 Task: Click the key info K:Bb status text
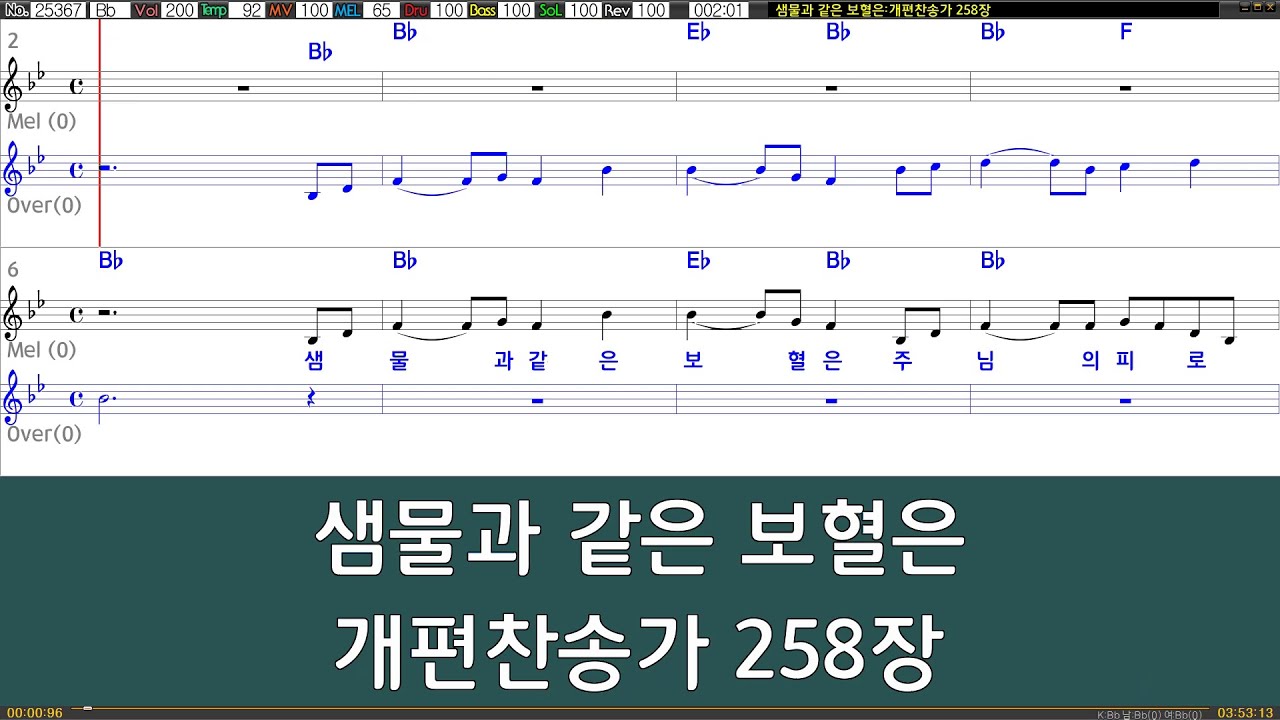tap(1149, 715)
